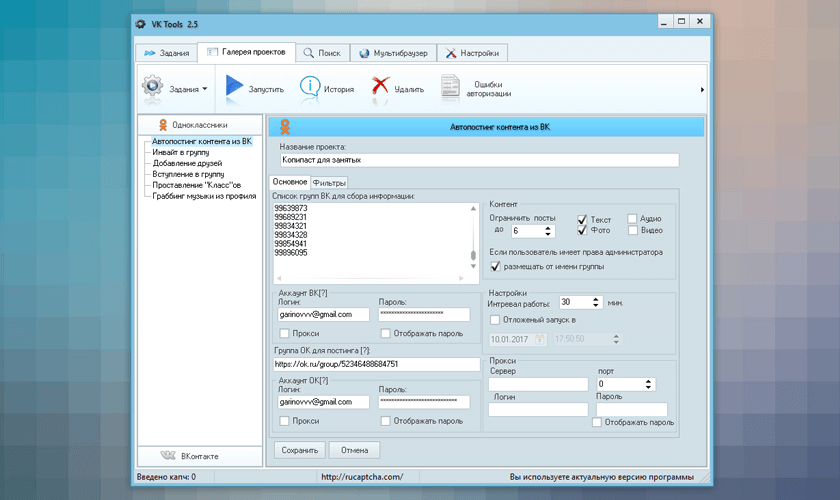Uncheck the Текст content checkbox

582,219
